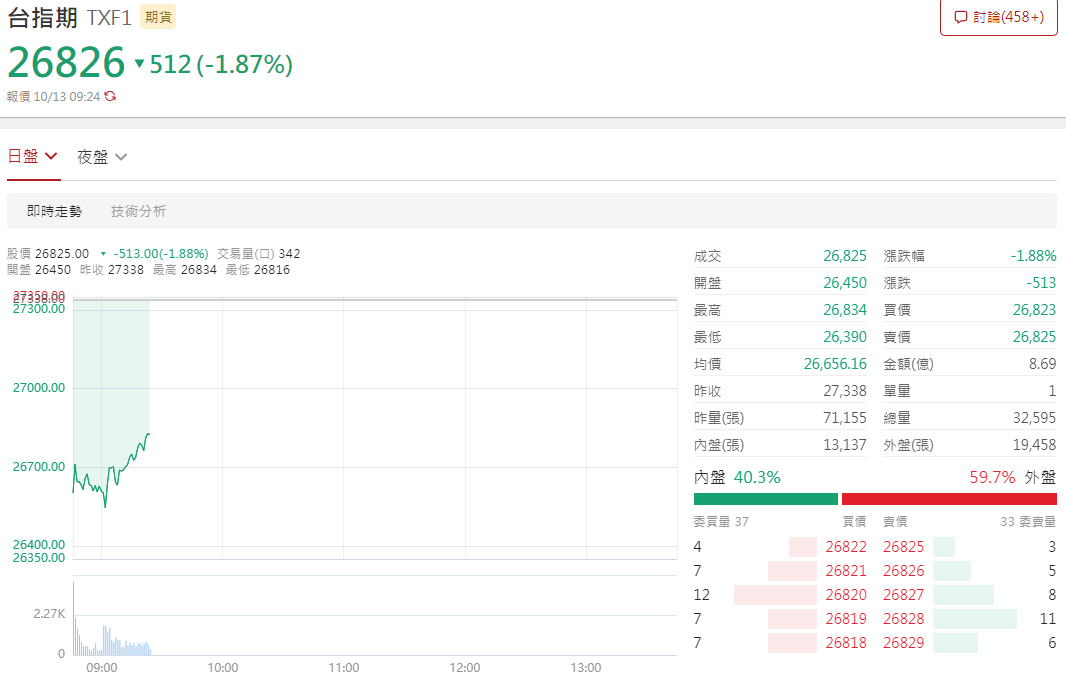Click the red 外盤 ratio bar
The width and height of the screenshot is (1066, 683).
click(948, 499)
